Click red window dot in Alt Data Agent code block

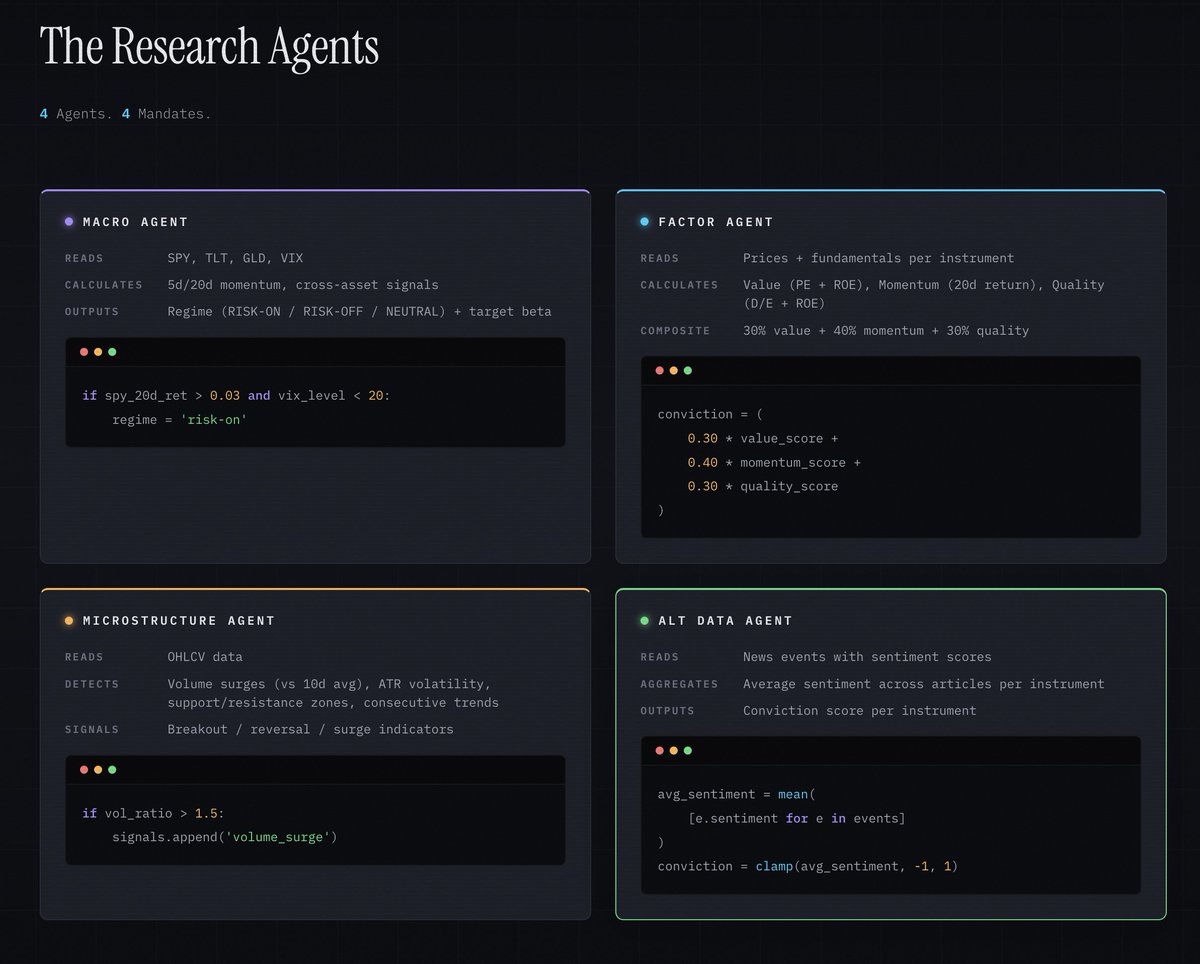[659, 751]
